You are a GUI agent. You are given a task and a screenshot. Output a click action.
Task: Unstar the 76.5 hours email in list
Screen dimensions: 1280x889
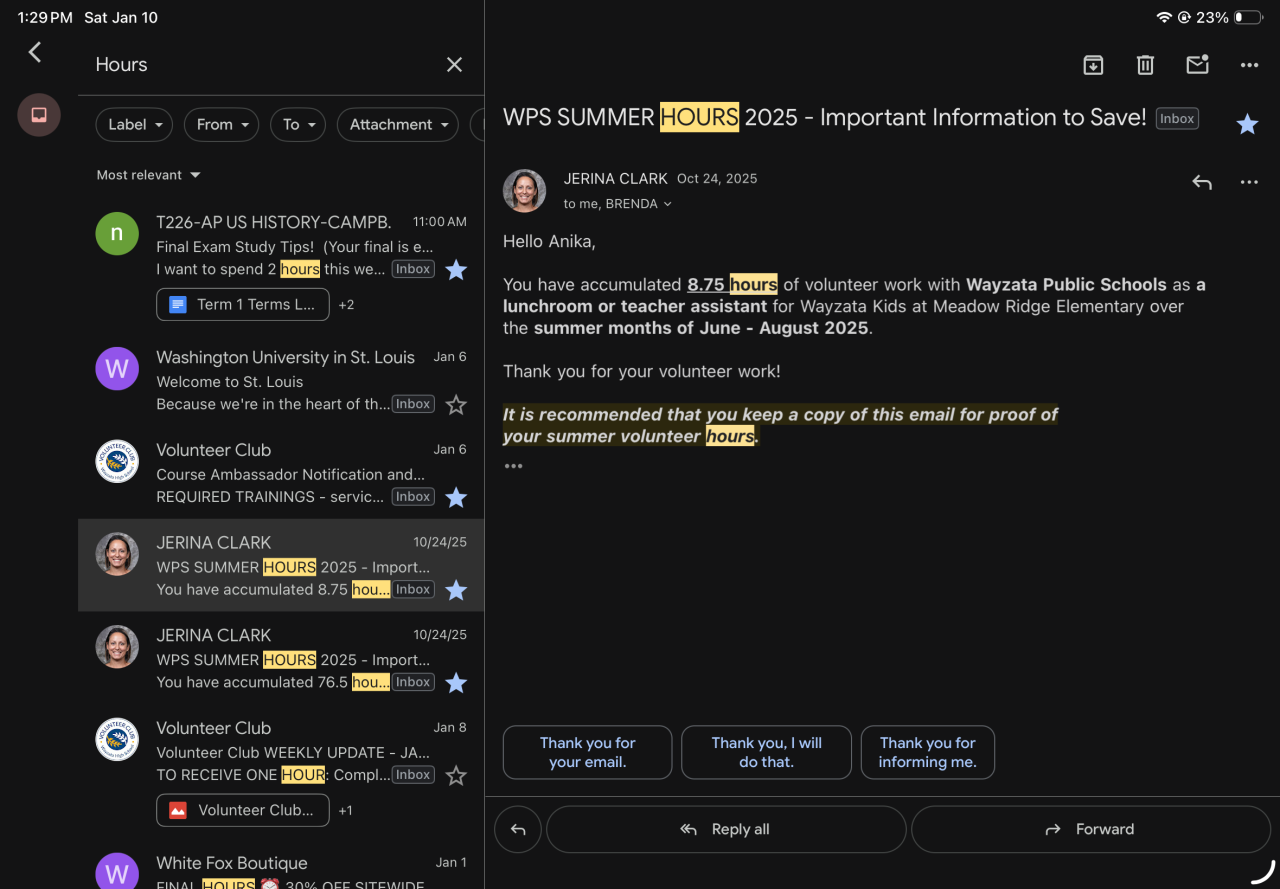pos(456,683)
